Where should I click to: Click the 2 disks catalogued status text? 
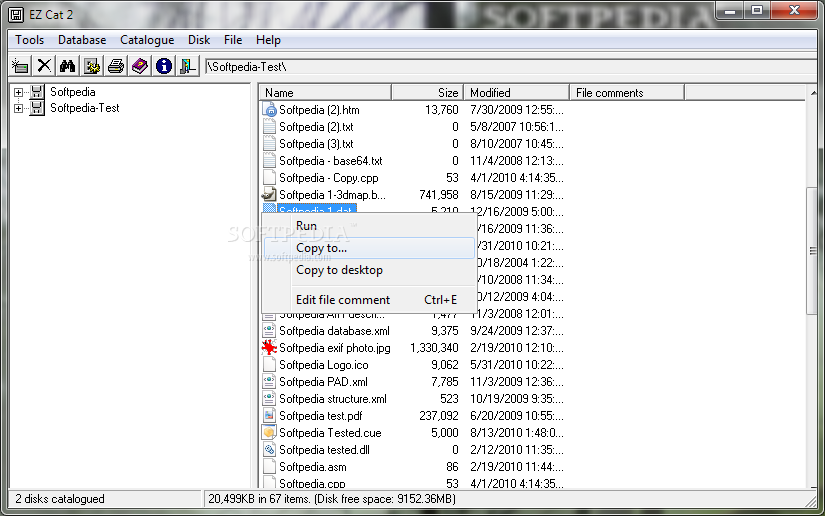tap(60, 499)
